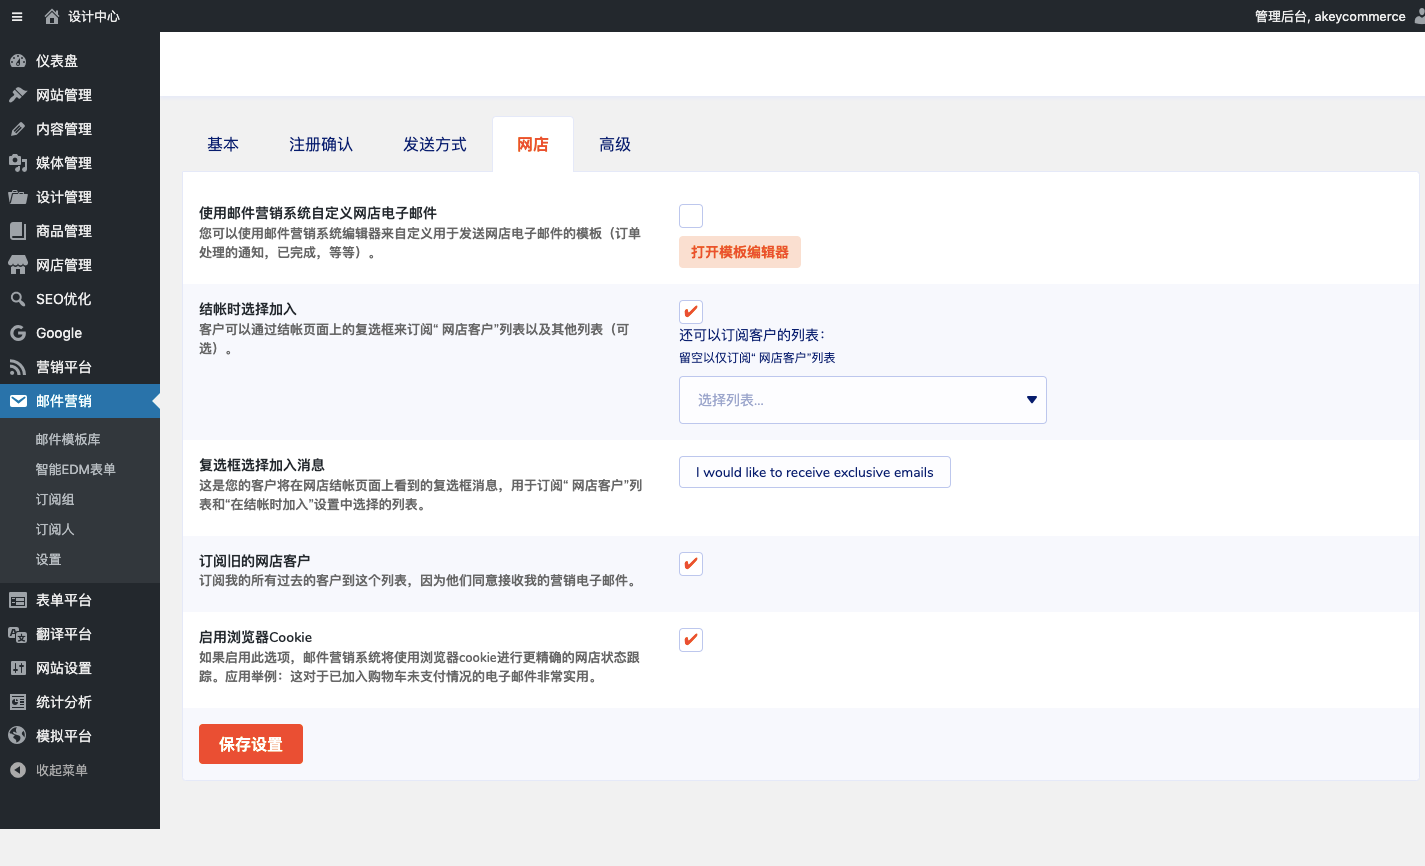Screen dimensions: 1425x866
Task: Click the 收起菜单 collapse arrow icon
Action: [17, 770]
